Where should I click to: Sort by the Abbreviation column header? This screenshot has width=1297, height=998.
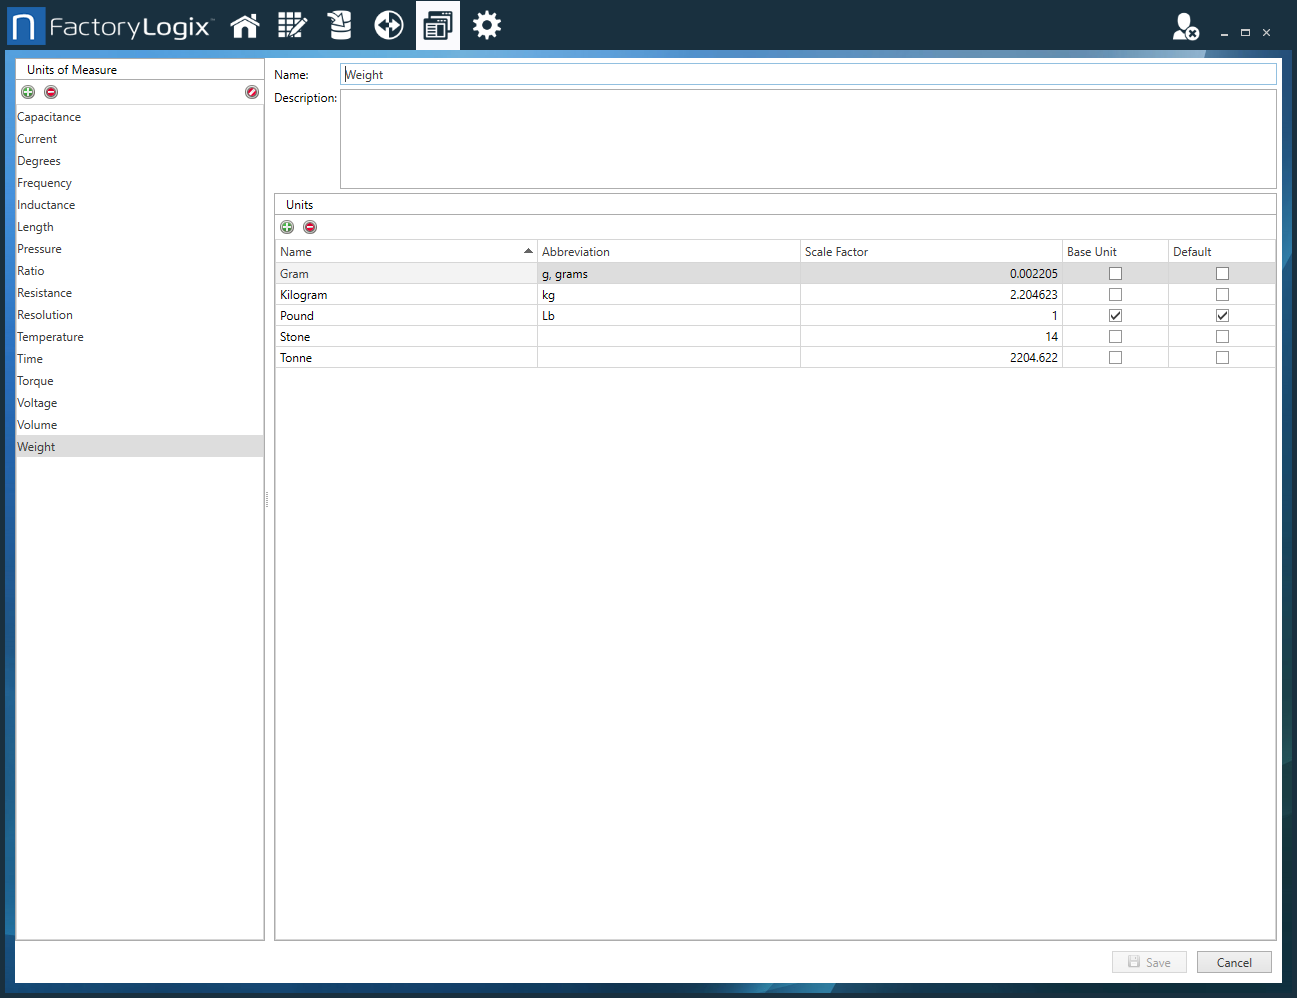point(668,252)
